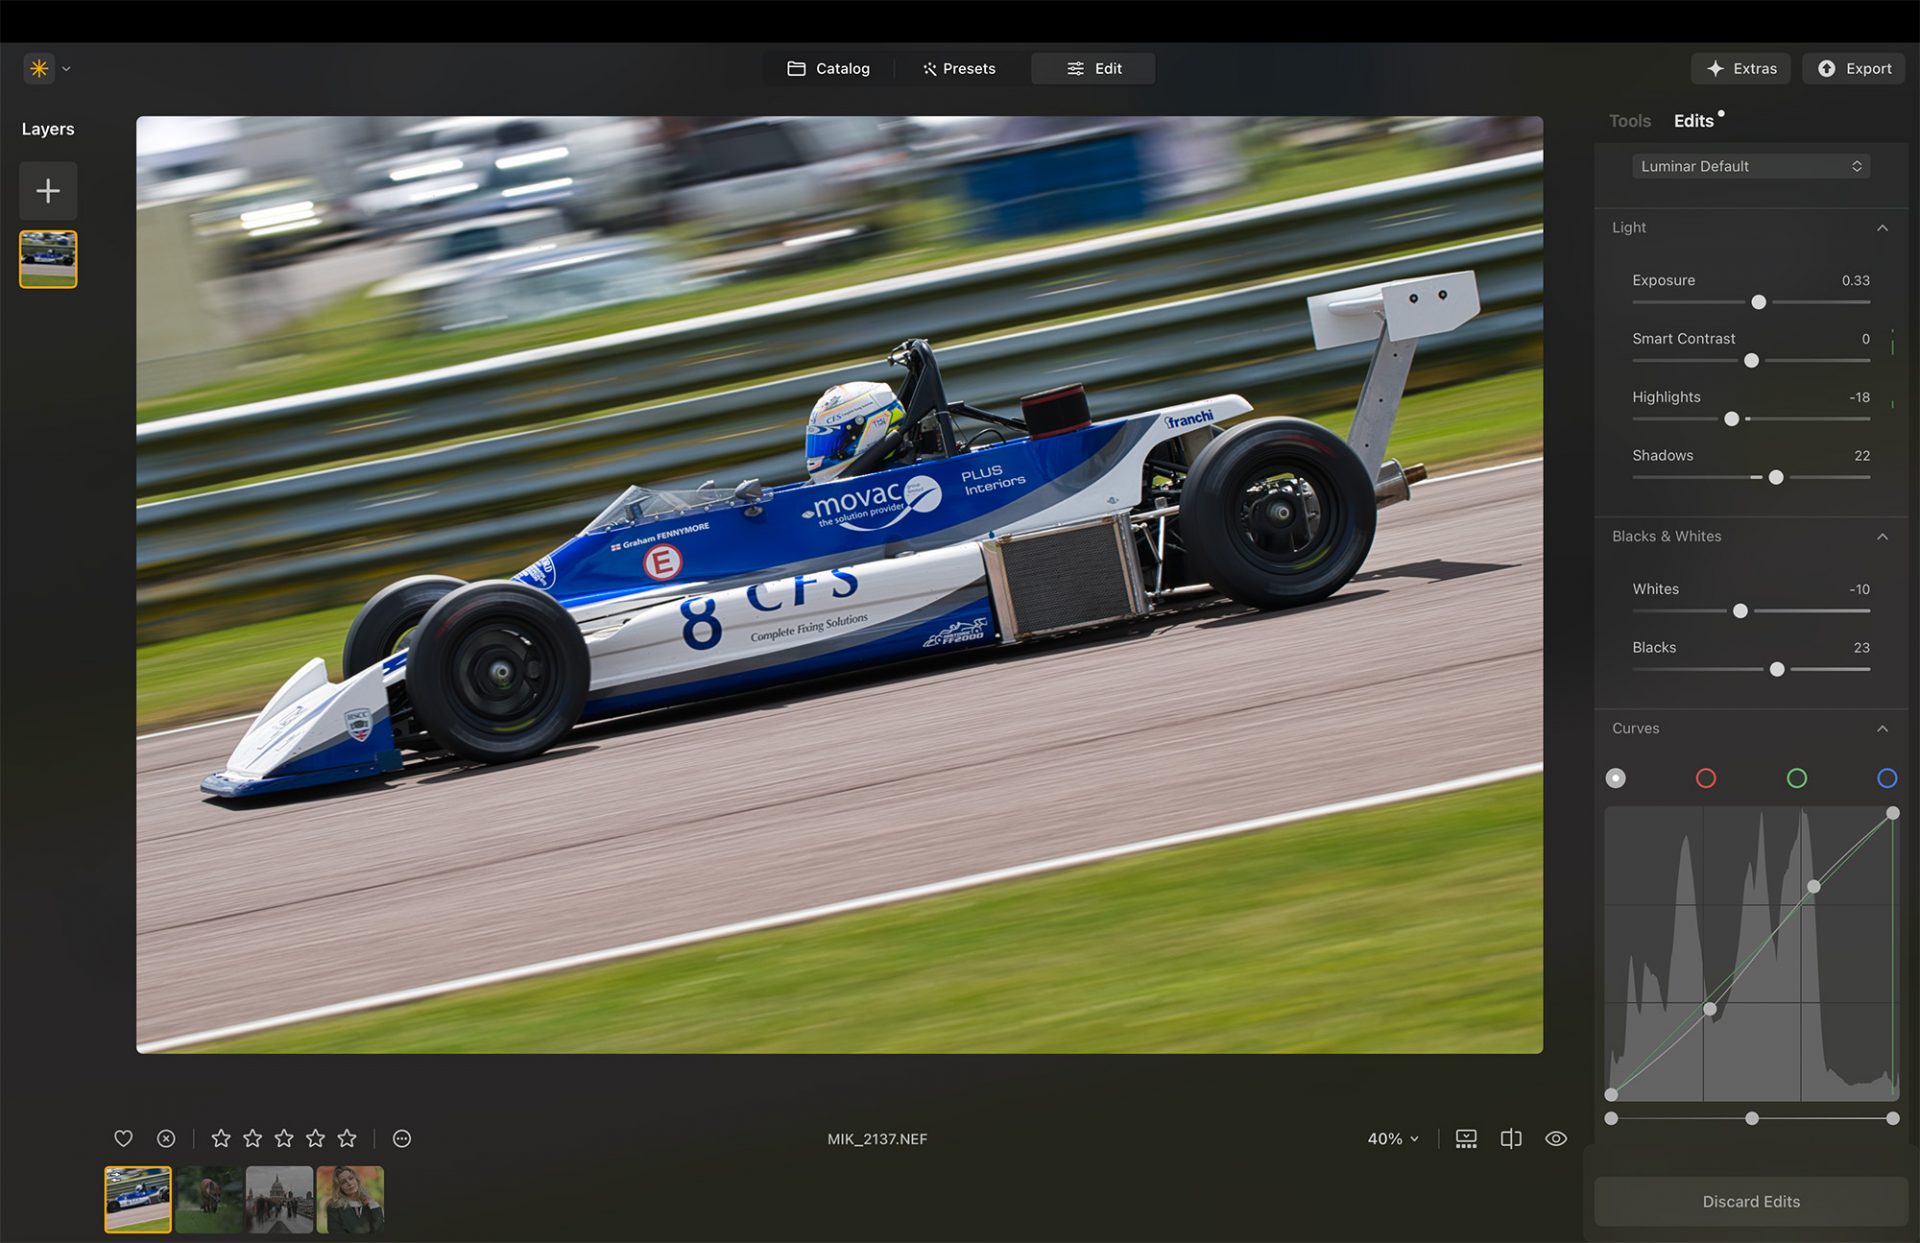
Task: Click the Luminar sun logo icon
Action: click(39, 68)
